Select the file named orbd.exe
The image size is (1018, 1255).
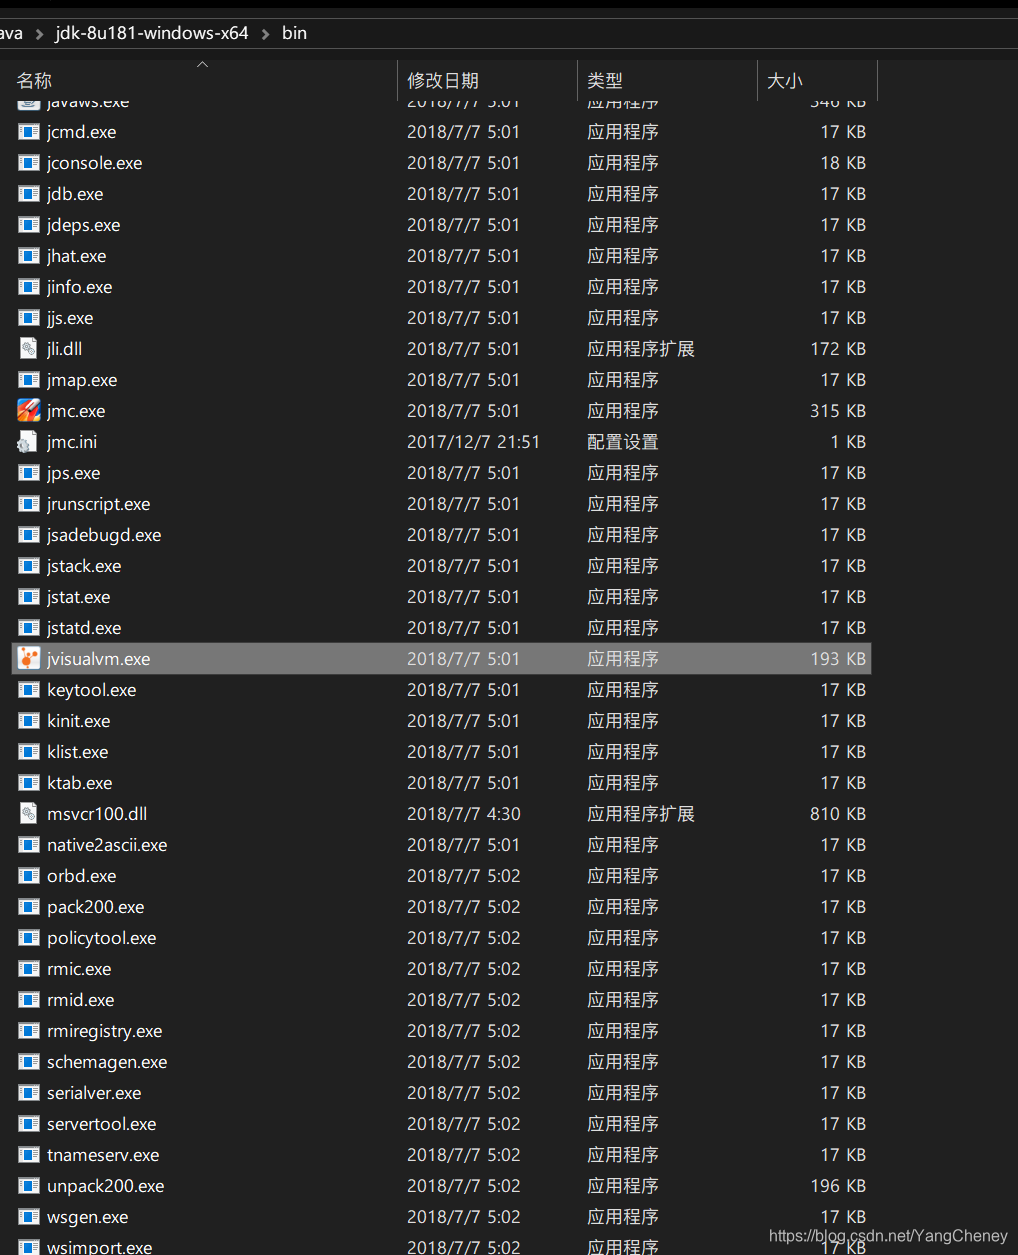[x=81, y=875]
